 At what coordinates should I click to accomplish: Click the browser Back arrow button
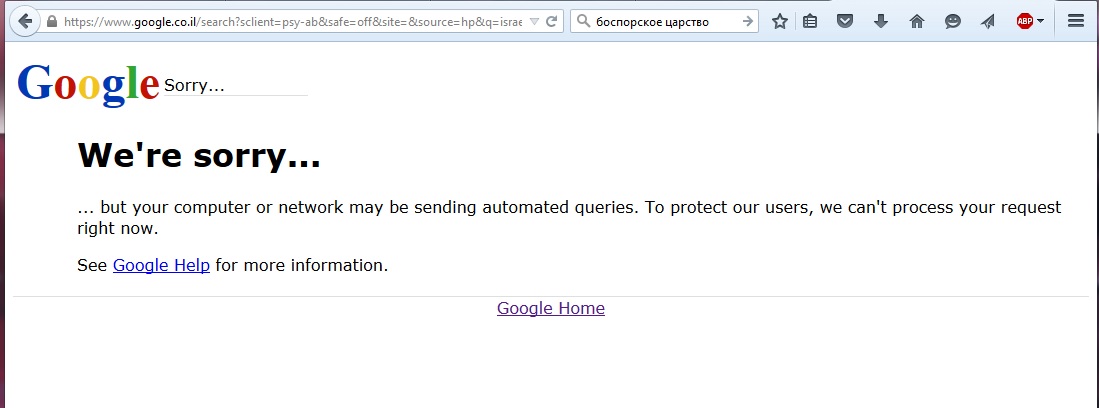pyautogui.click(x=24, y=21)
